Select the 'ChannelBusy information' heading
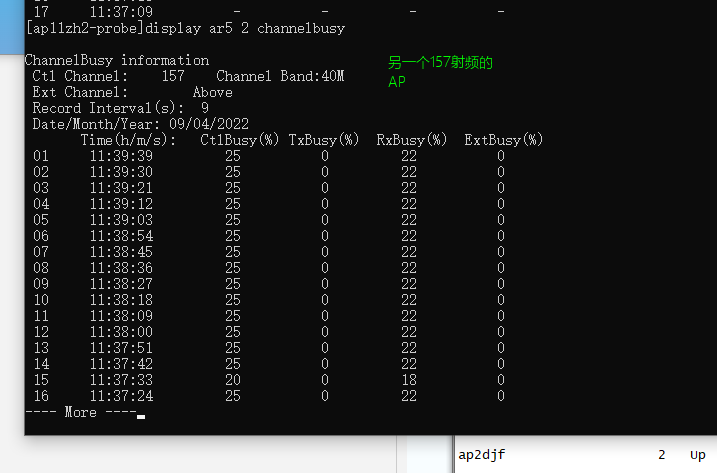The width and height of the screenshot is (717, 473). (x=117, y=60)
